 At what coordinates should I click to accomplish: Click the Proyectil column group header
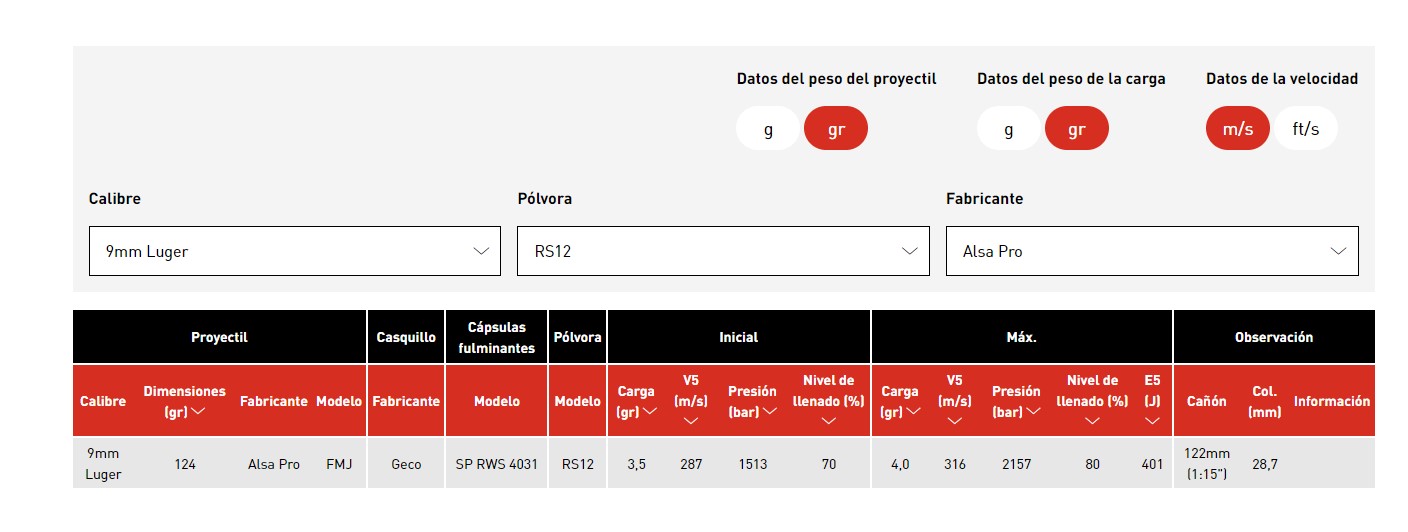coord(219,337)
